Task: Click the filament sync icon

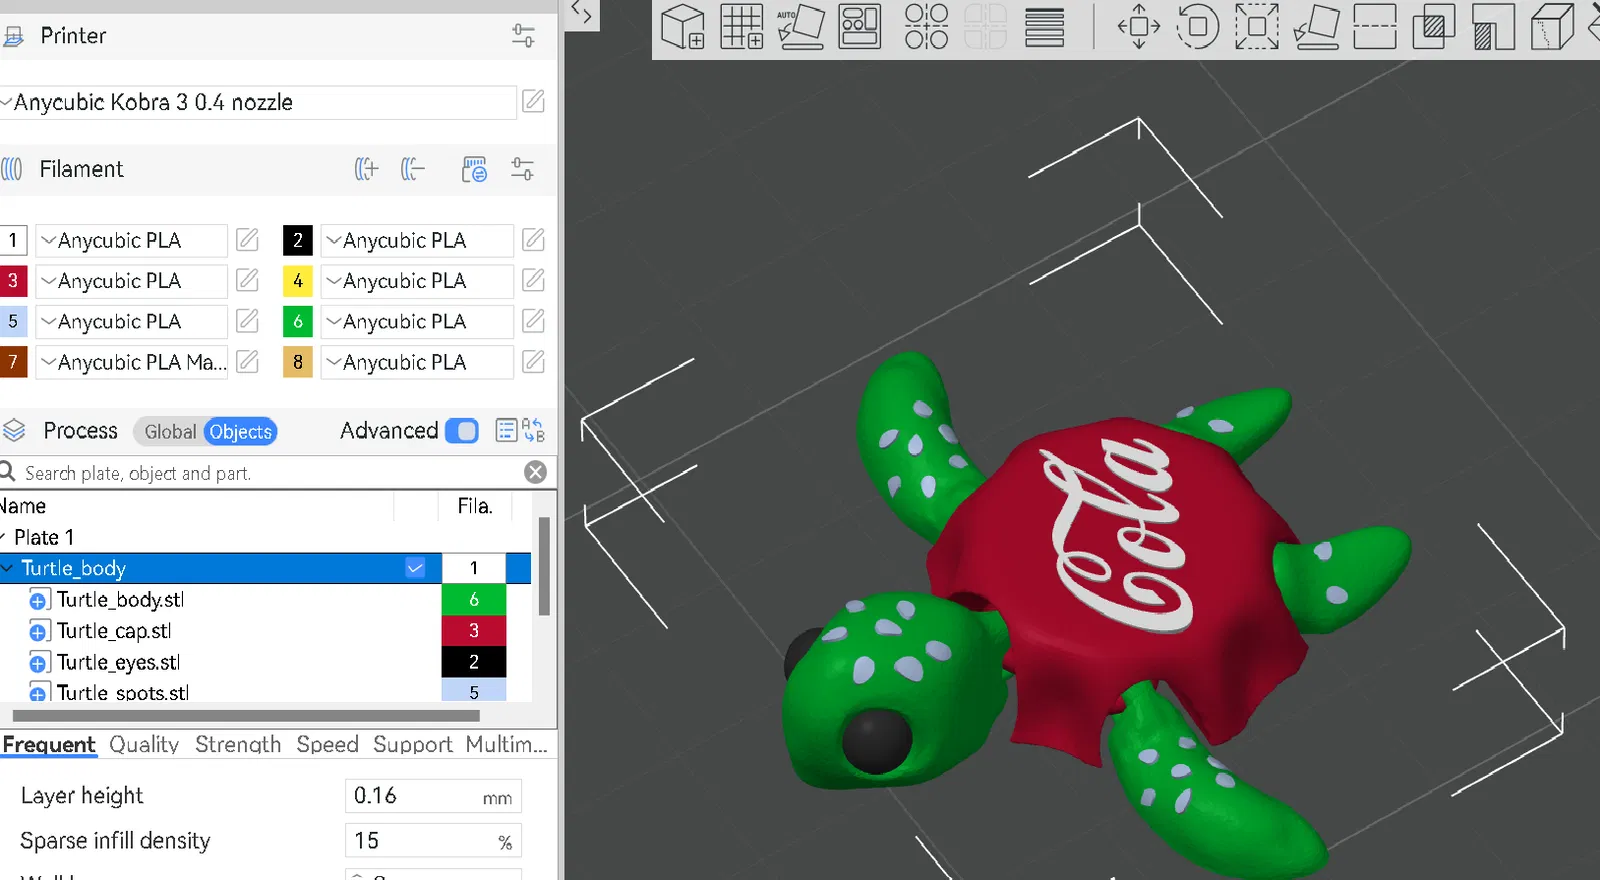Action: pyautogui.click(x=474, y=169)
